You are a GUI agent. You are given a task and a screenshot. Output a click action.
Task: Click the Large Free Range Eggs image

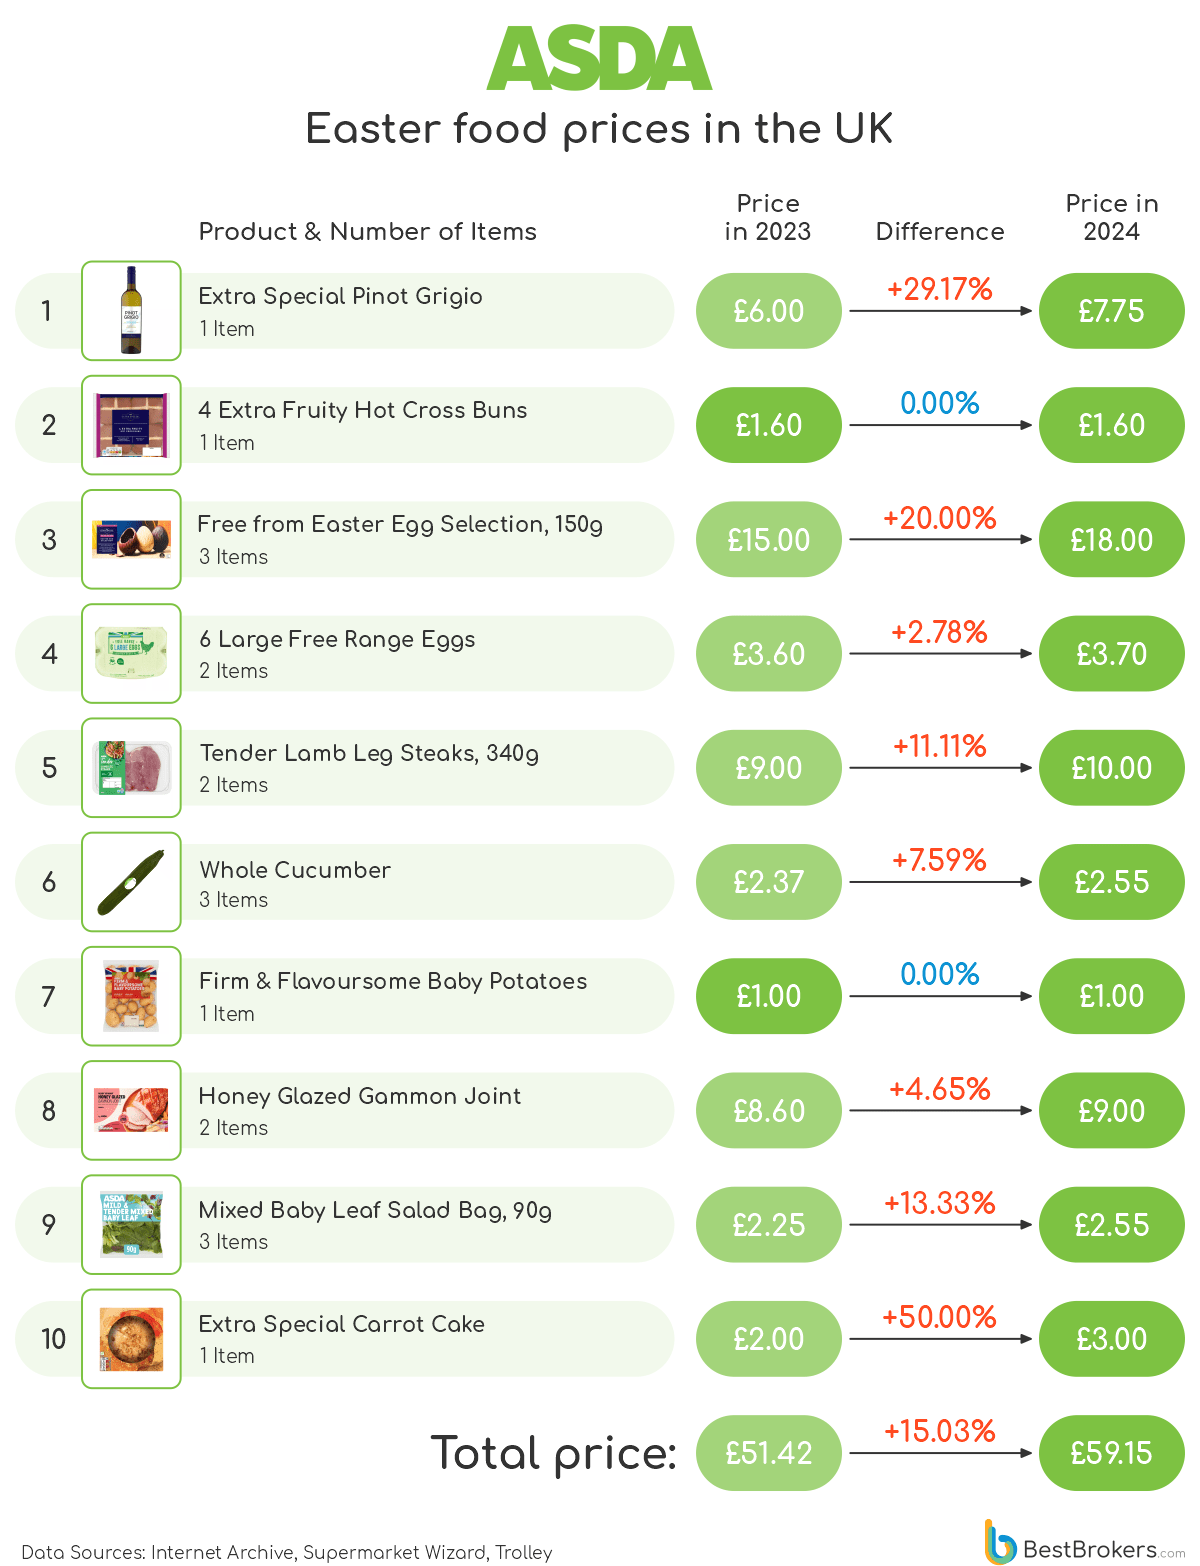131,653
